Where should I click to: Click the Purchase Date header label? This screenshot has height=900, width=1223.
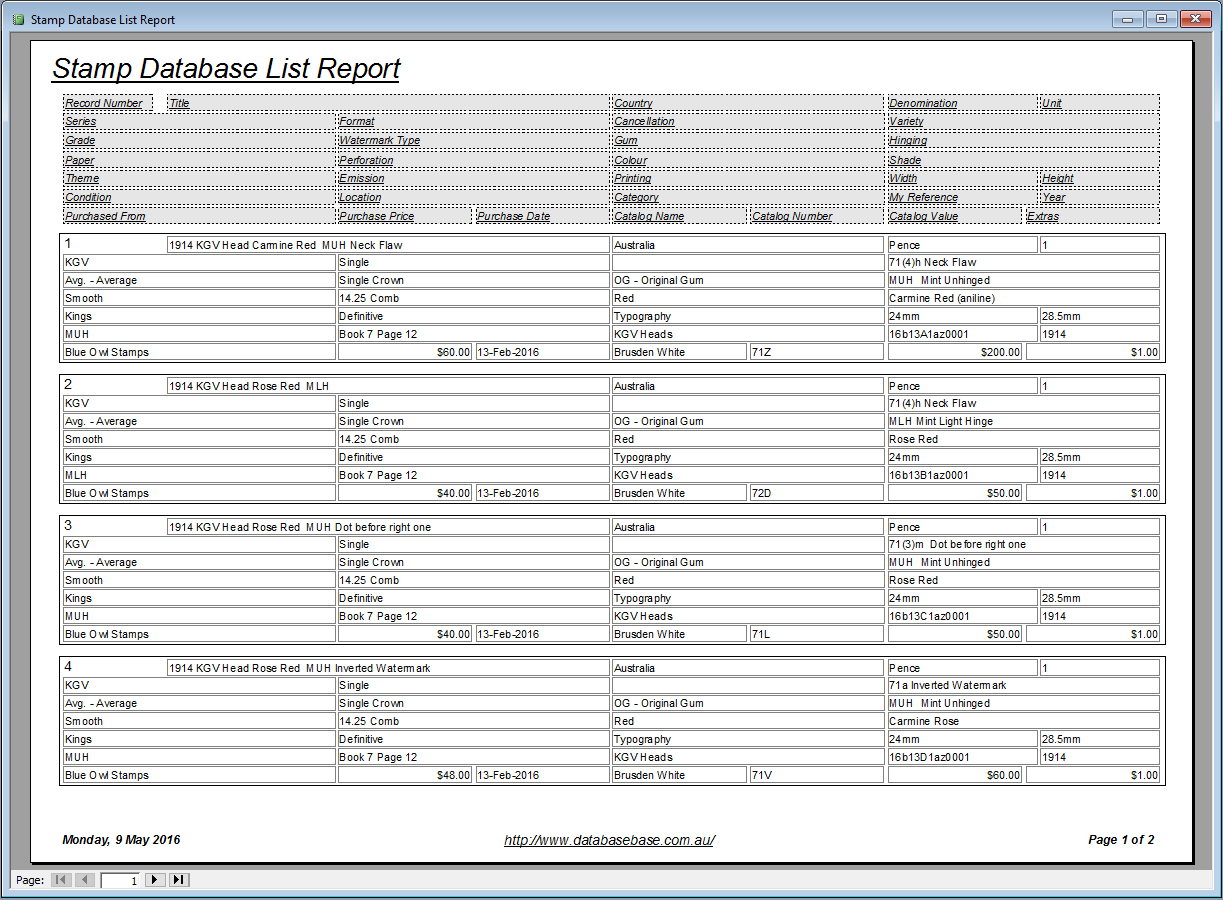point(514,216)
